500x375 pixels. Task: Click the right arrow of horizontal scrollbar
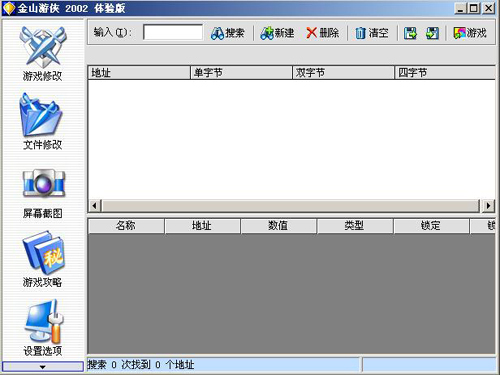tap(489, 206)
